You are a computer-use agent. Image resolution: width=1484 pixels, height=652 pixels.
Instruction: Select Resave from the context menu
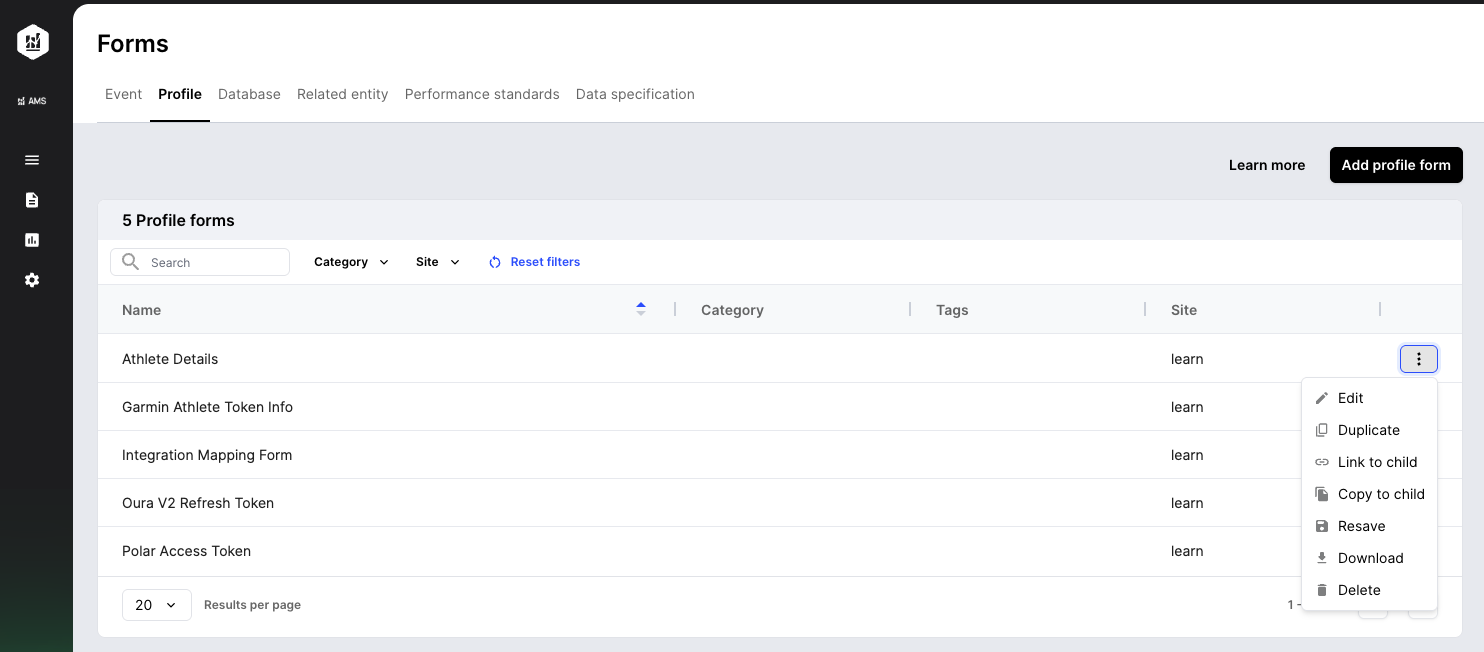[1362, 526]
